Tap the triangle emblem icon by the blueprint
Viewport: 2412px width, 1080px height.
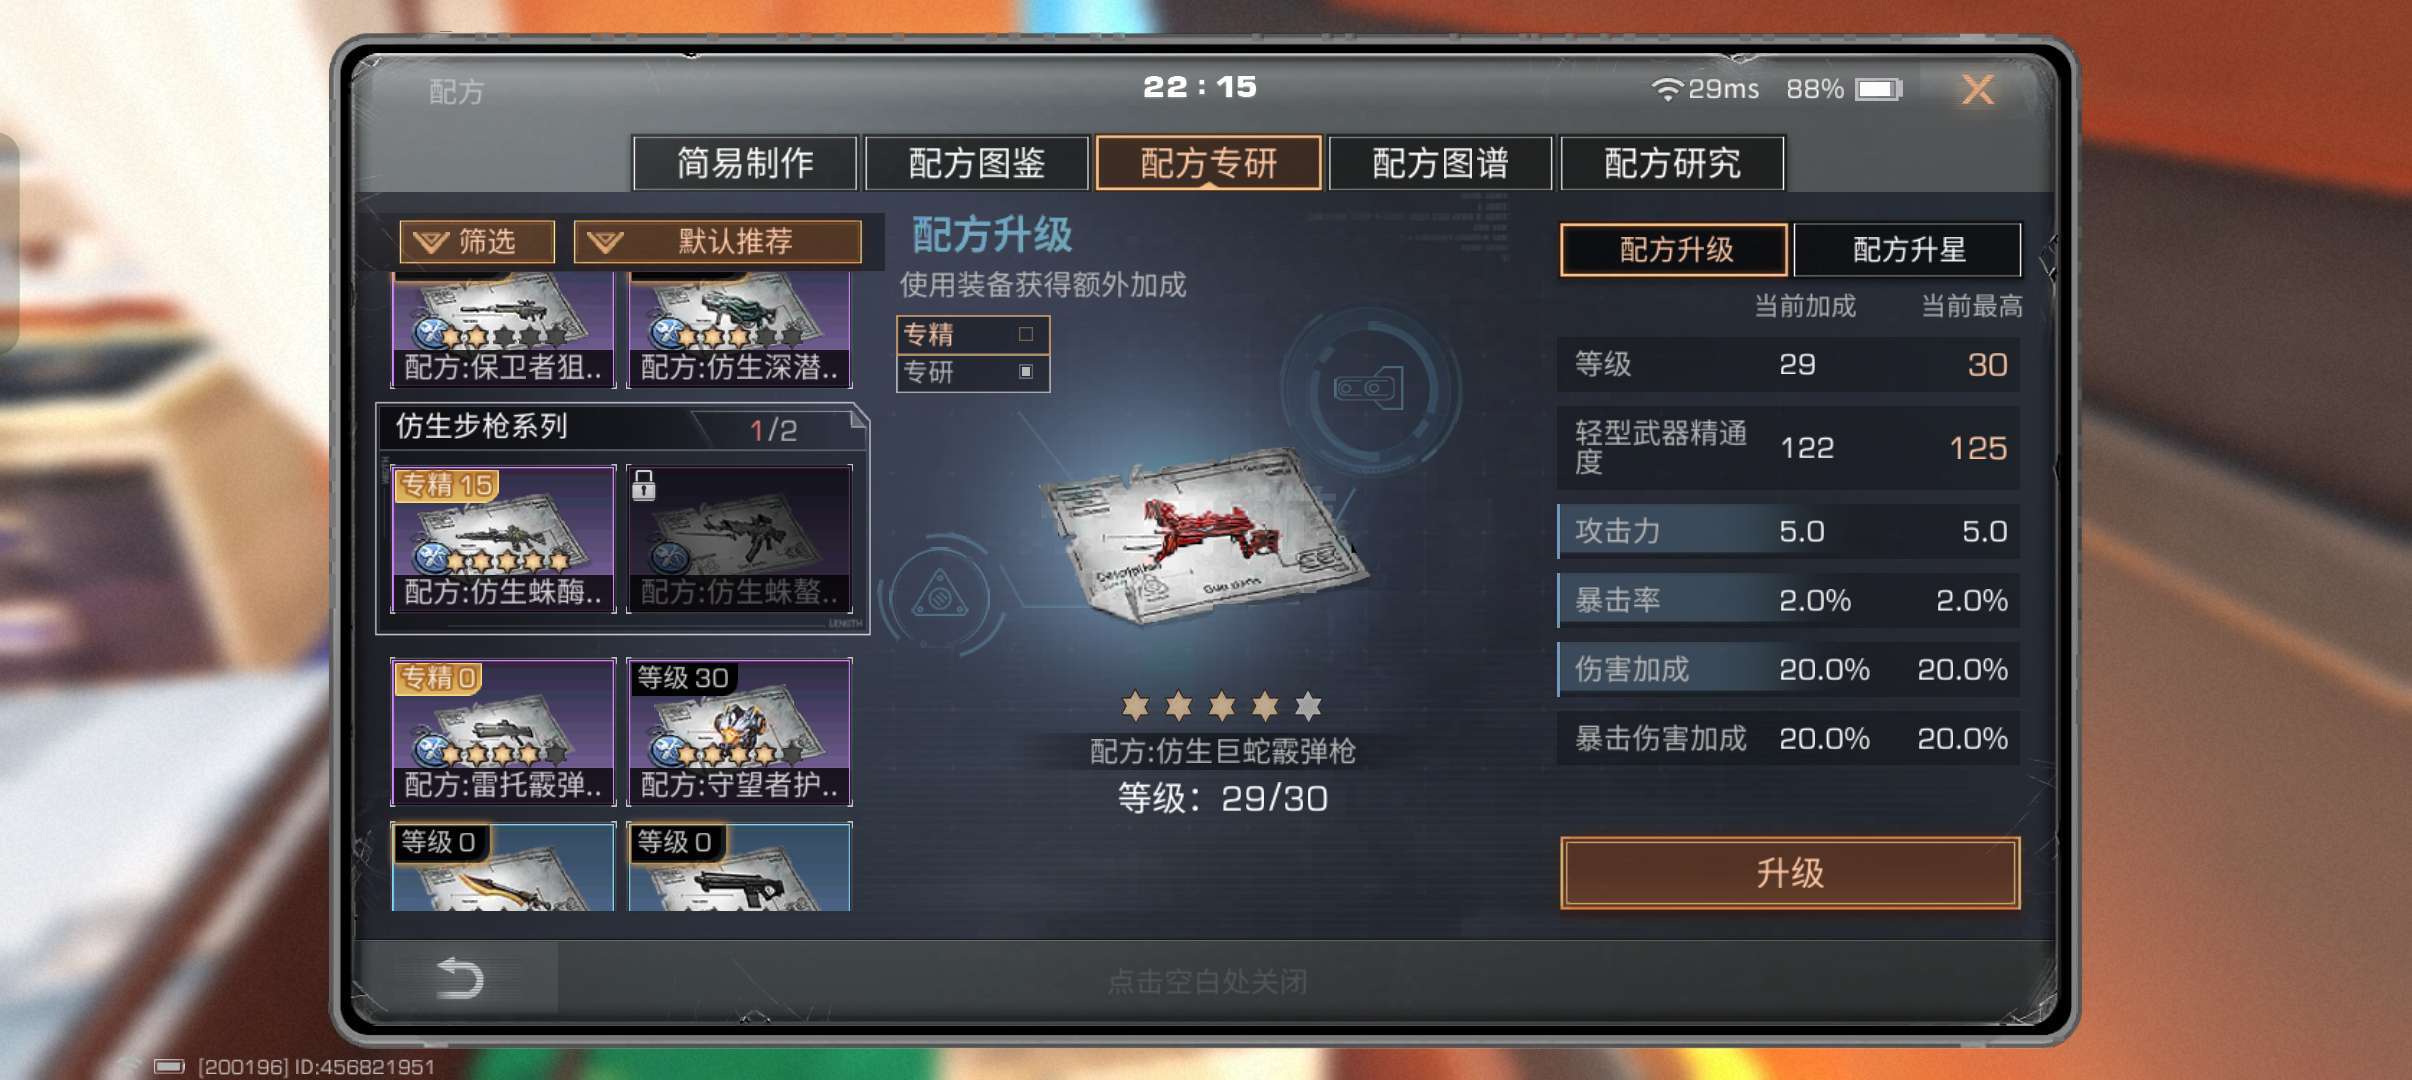[x=939, y=595]
